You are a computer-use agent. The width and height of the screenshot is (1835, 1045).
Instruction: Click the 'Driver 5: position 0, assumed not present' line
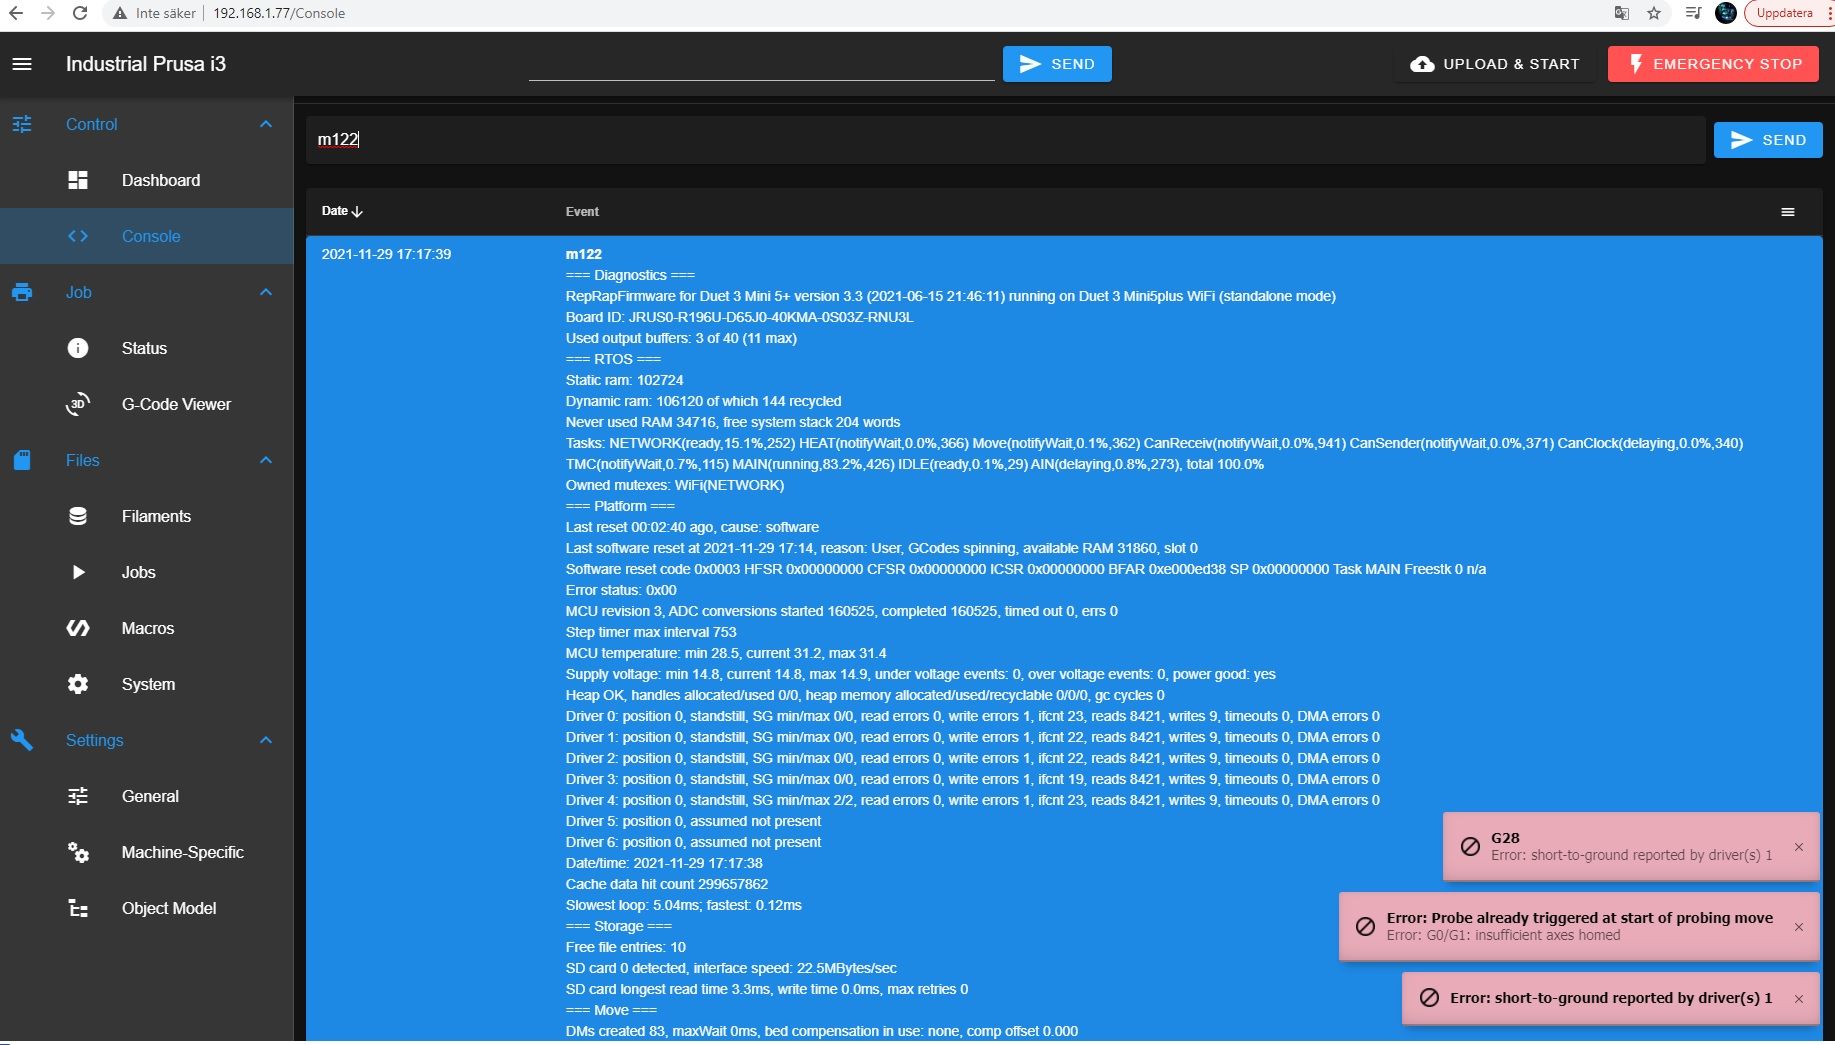pos(693,821)
